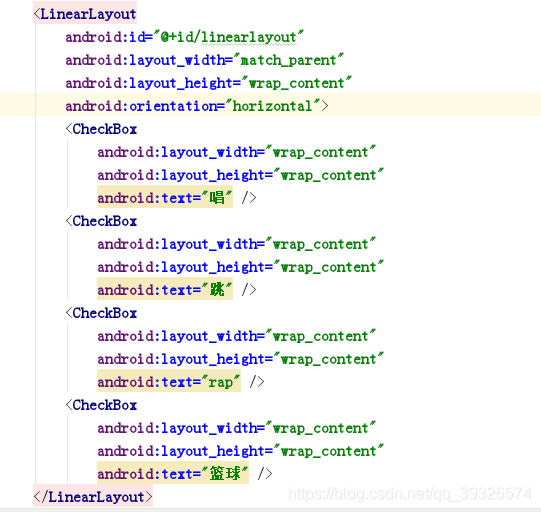
Task: Click the self-closing tag after rap
Action: click(x=257, y=382)
